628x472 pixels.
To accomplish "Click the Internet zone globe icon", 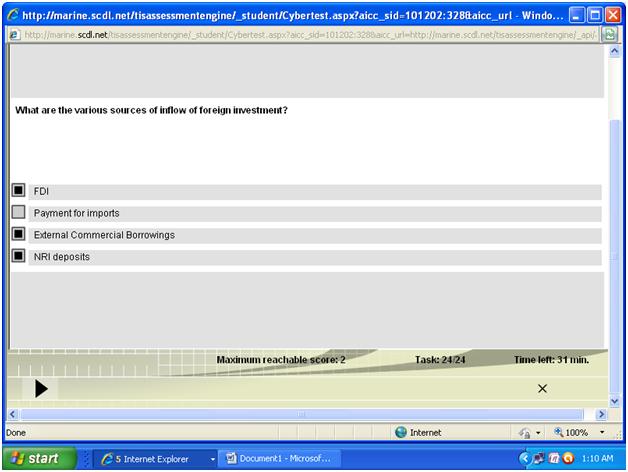I will pyautogui.click(x=401, y=432).
